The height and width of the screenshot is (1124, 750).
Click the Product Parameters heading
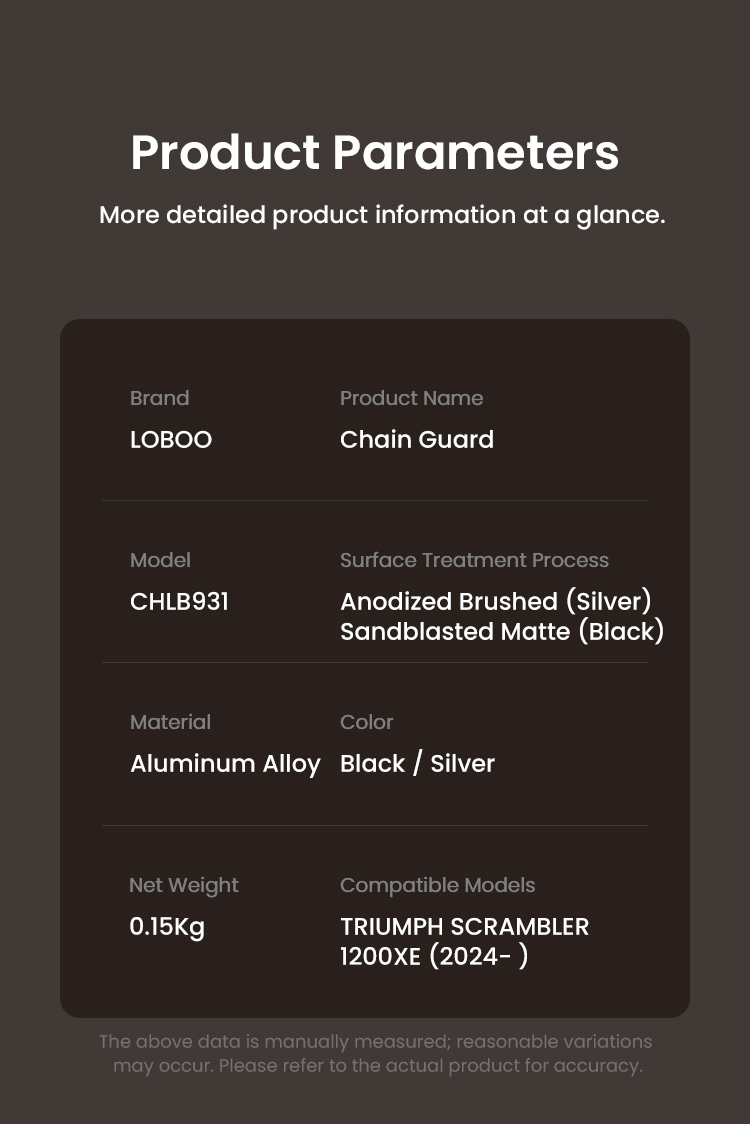click(375, 153)
